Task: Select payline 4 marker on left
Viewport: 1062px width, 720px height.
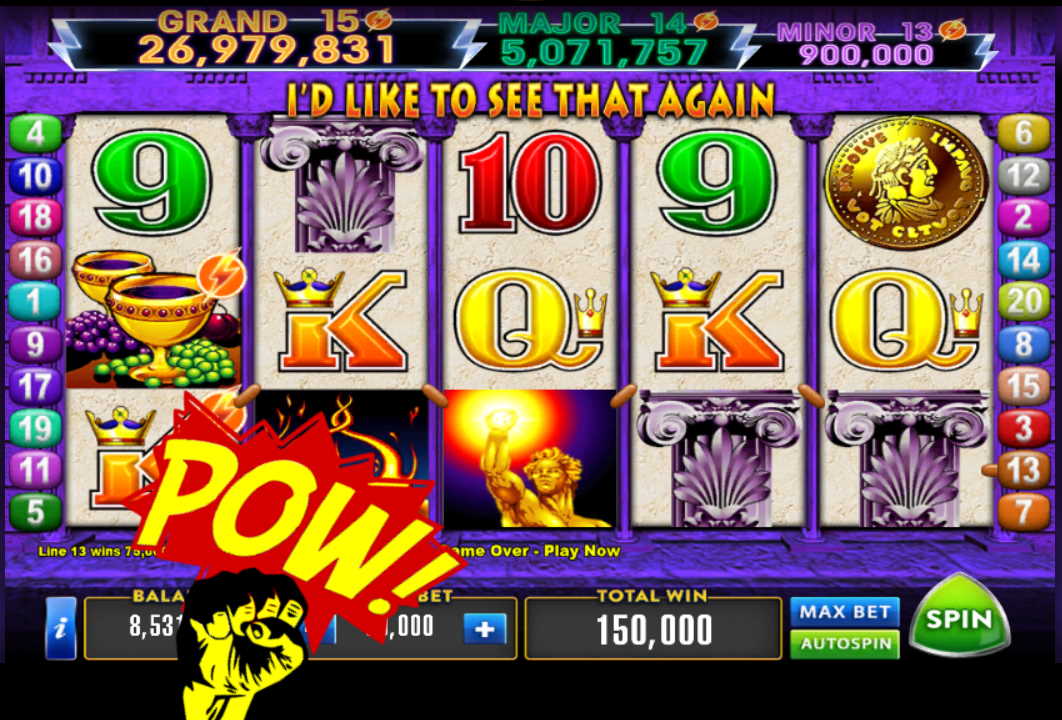Action: pyautogui.click(x=35, y=133)
